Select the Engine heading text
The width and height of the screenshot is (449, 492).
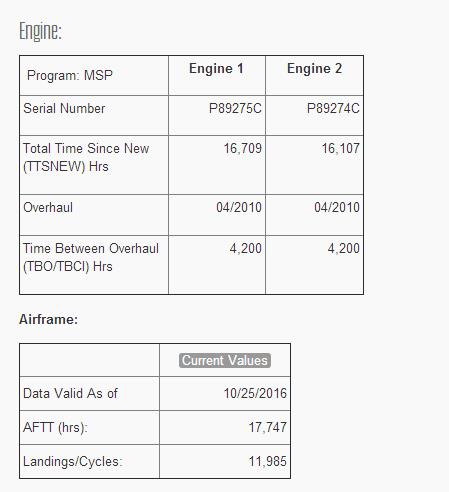click(40, 31)
